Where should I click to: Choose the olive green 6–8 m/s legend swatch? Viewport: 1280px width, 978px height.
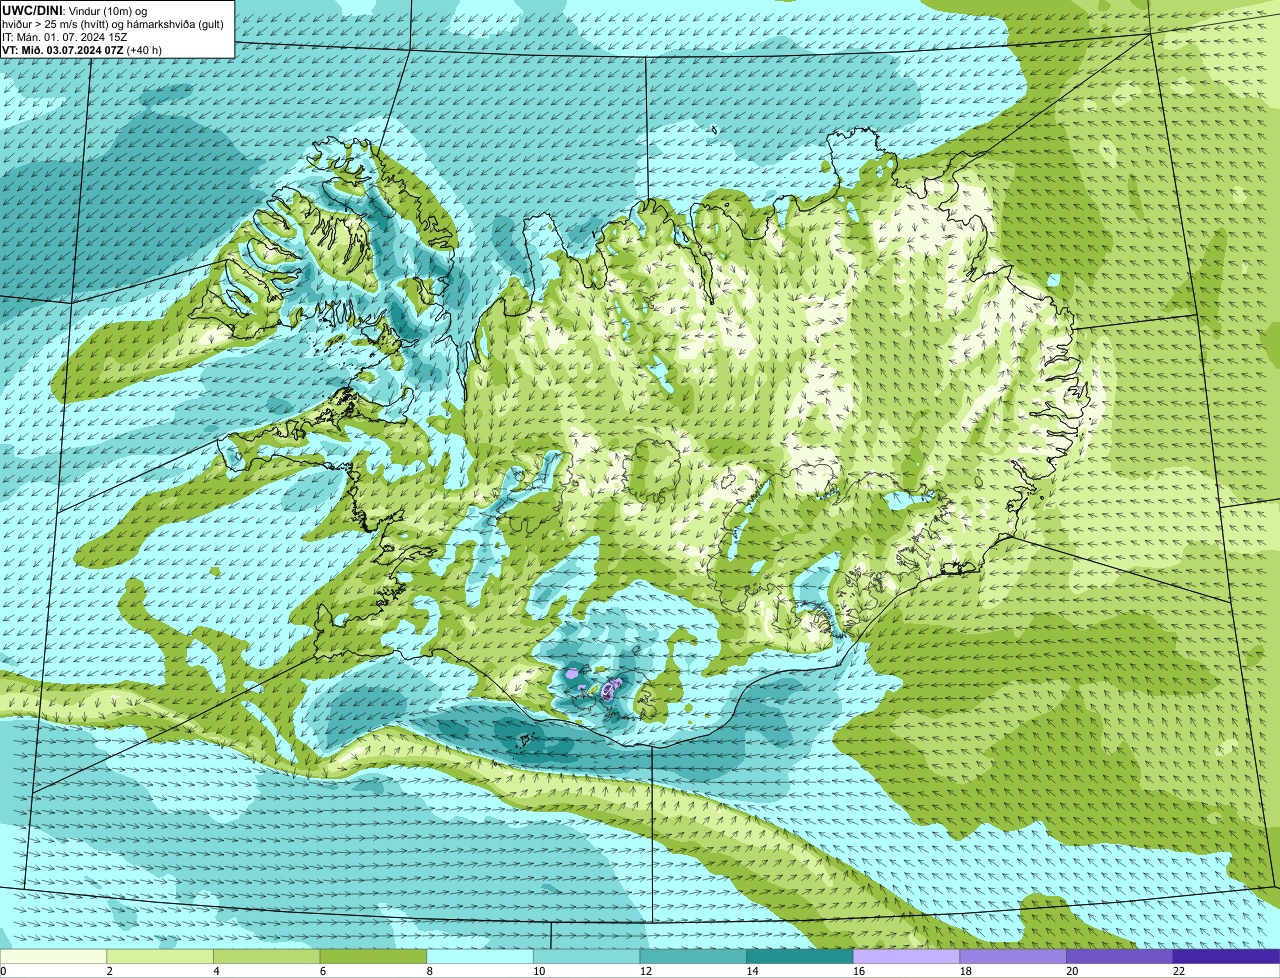[x=373, y=957]
